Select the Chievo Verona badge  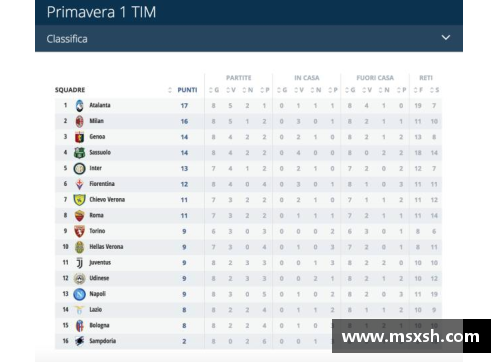(x=79, y=200)
